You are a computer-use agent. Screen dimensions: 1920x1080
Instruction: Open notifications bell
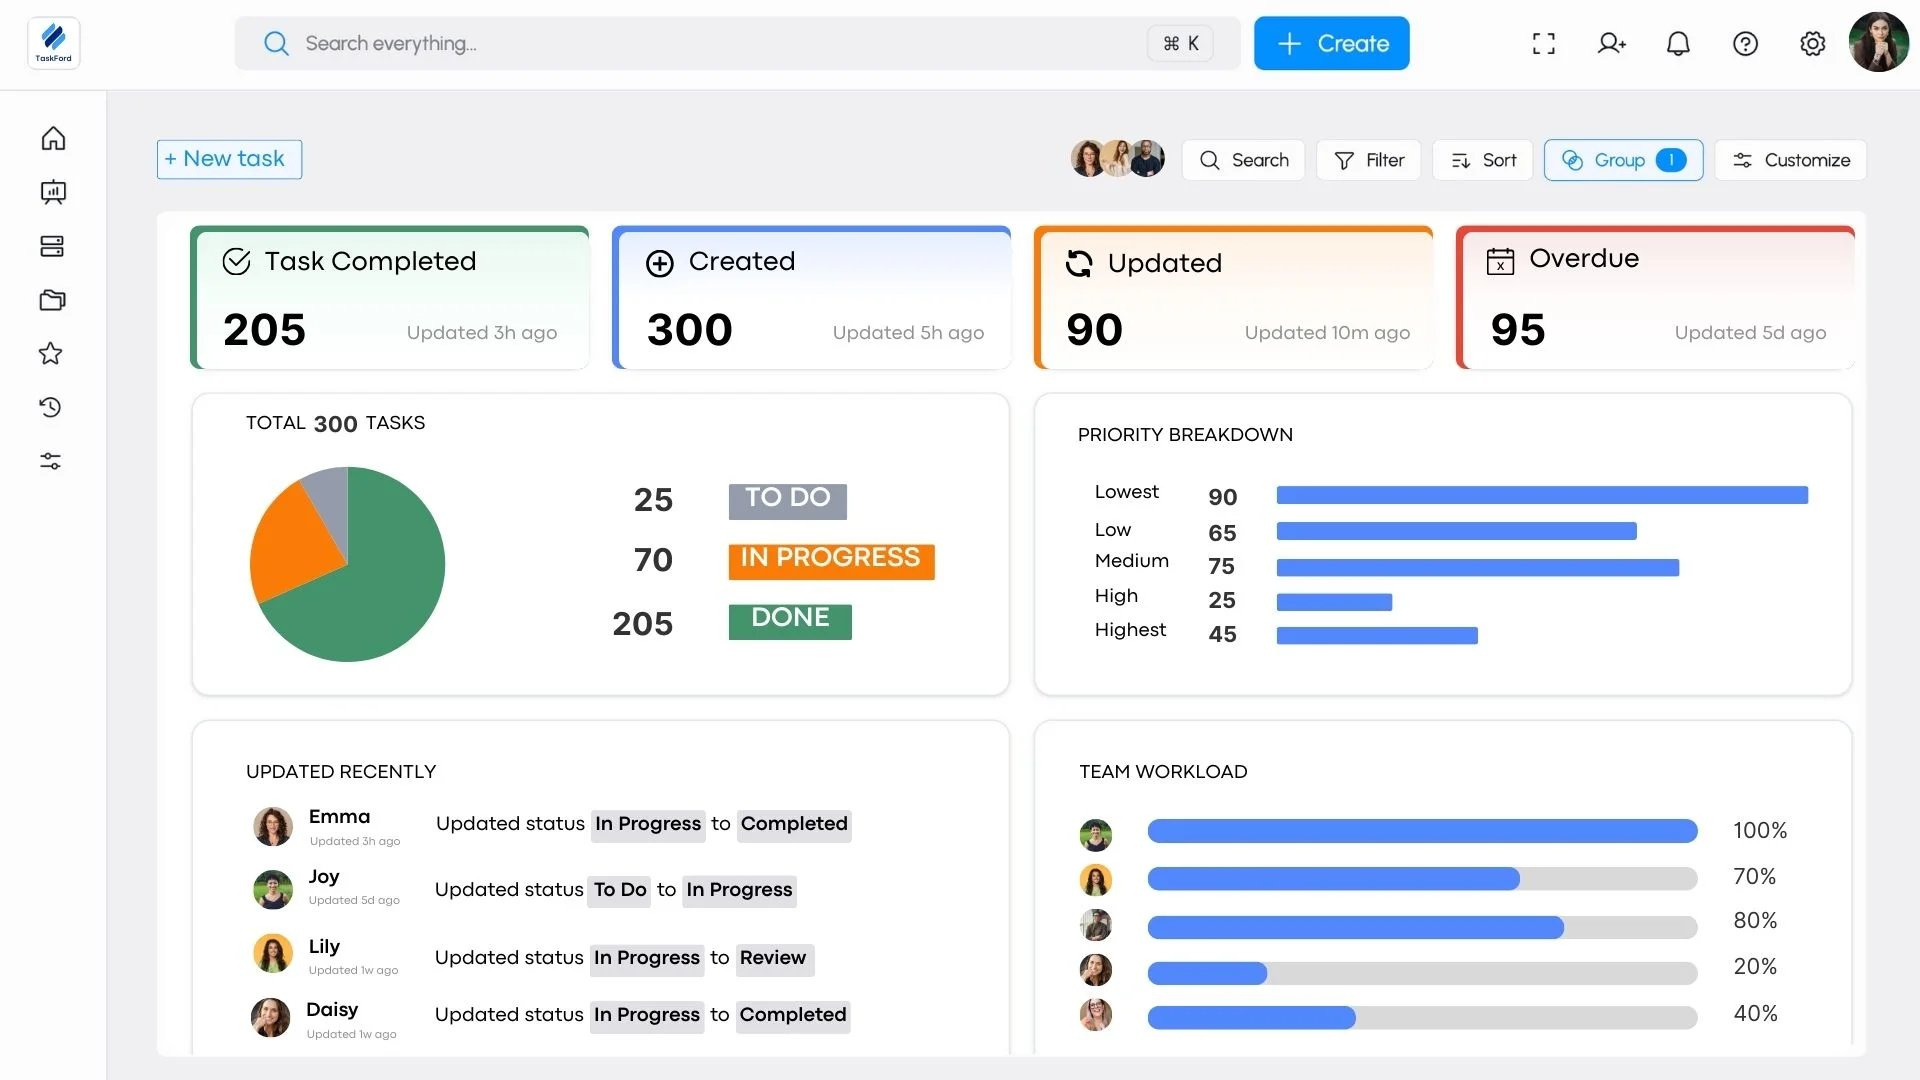coord(1678,44)
